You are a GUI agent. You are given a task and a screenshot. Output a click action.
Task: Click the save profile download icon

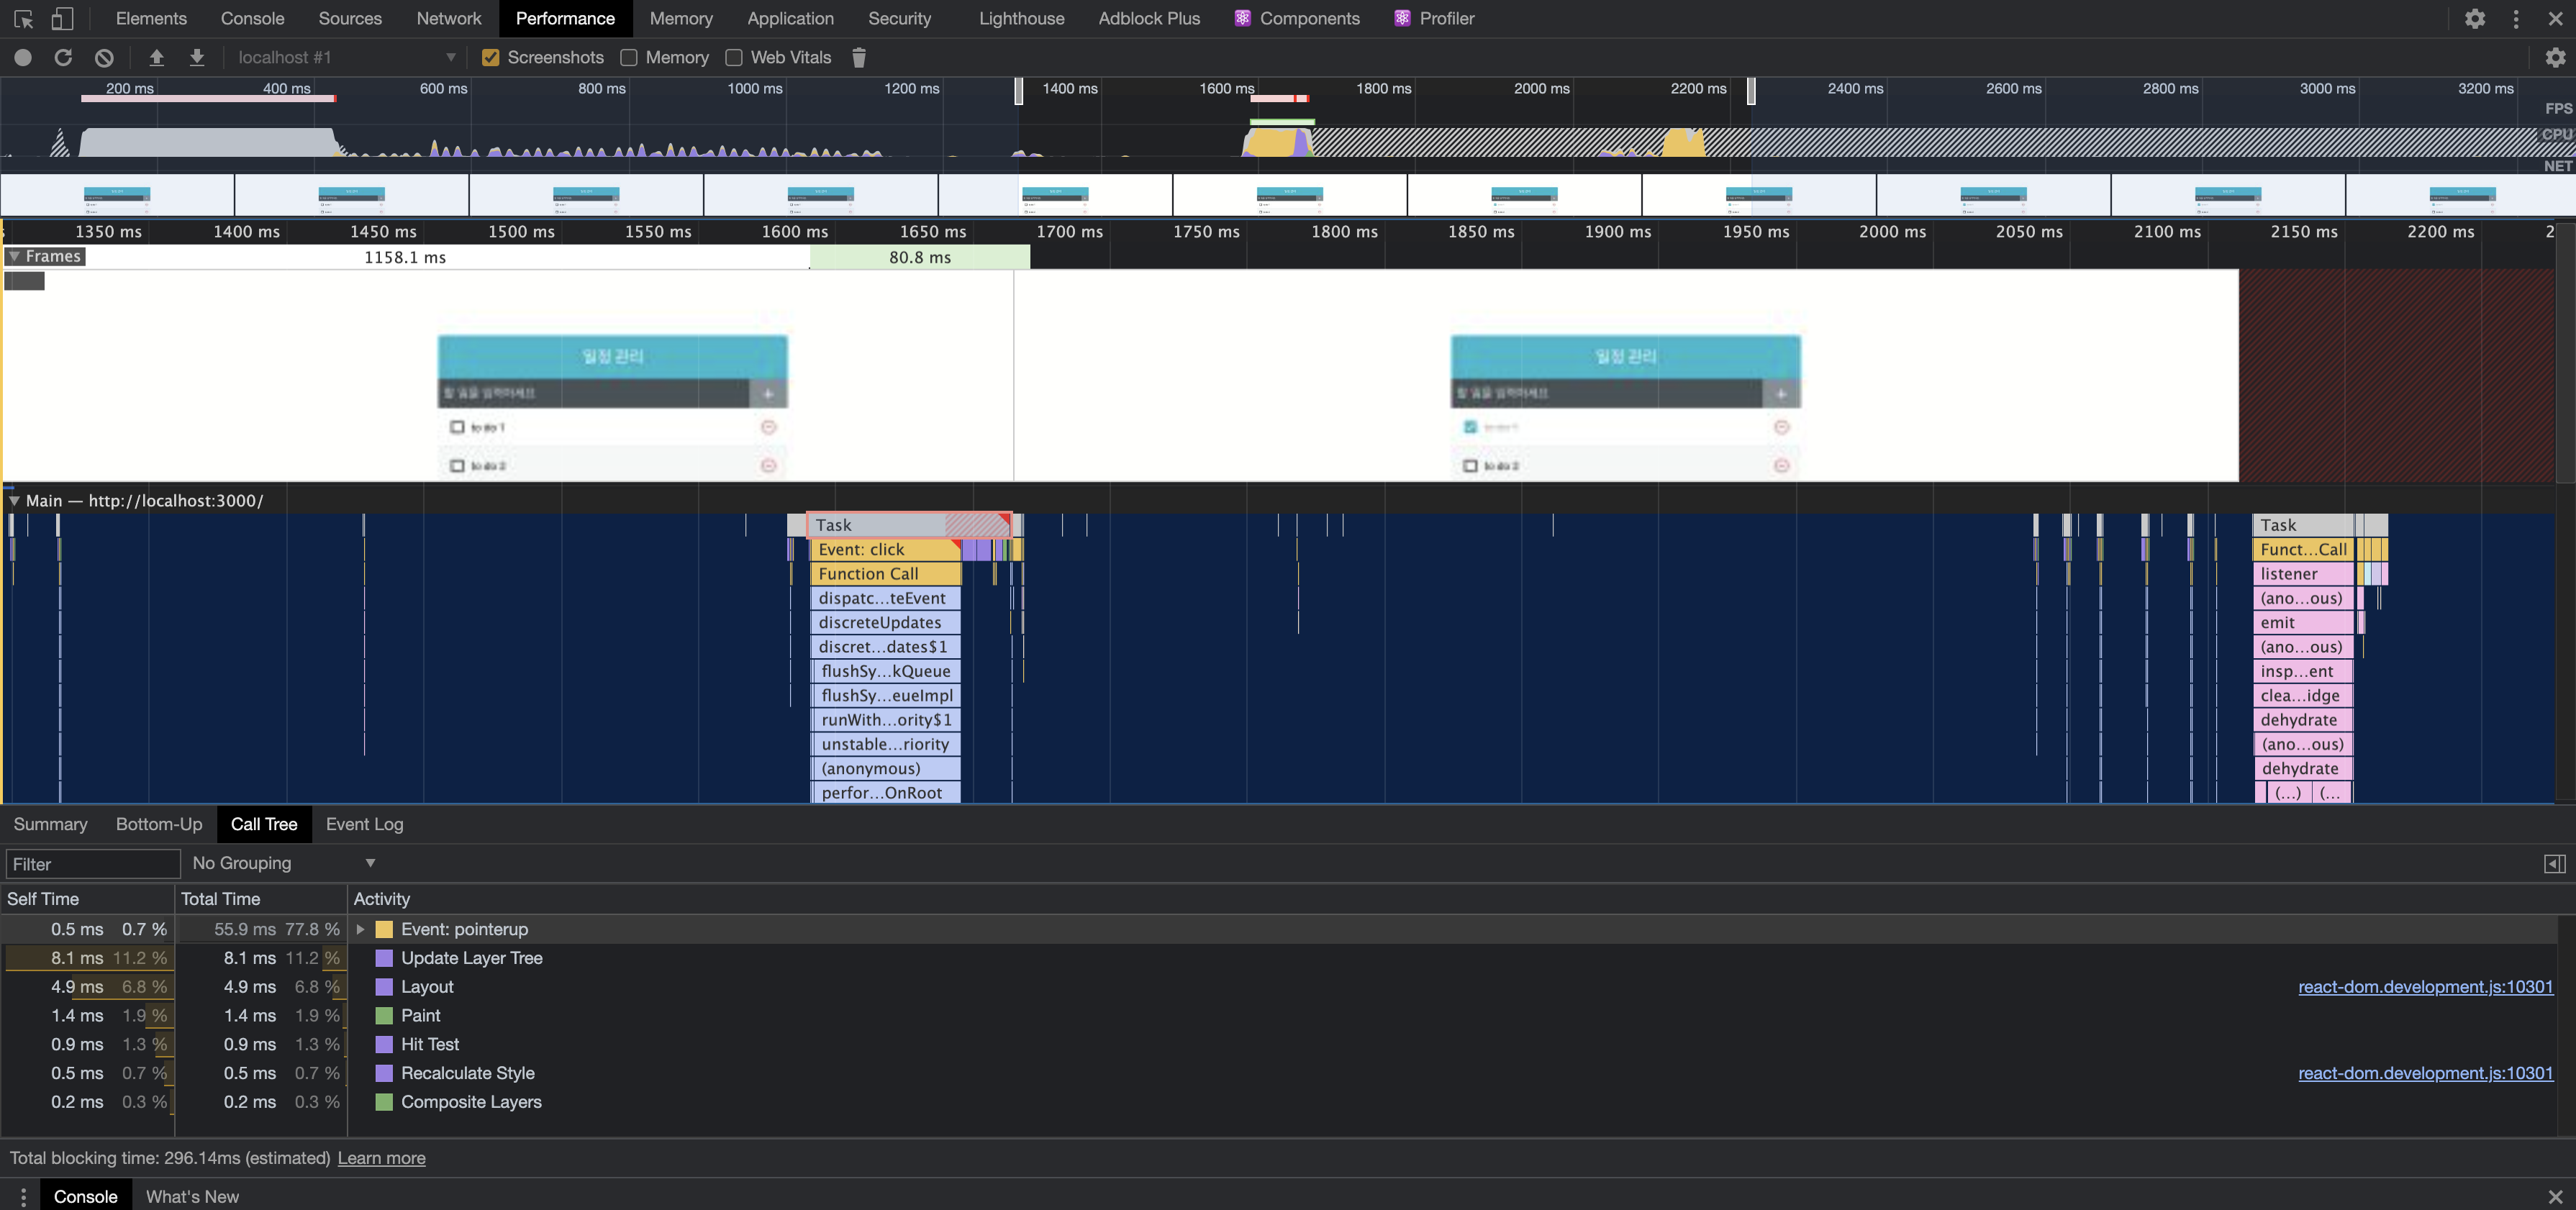pos(197,58)
